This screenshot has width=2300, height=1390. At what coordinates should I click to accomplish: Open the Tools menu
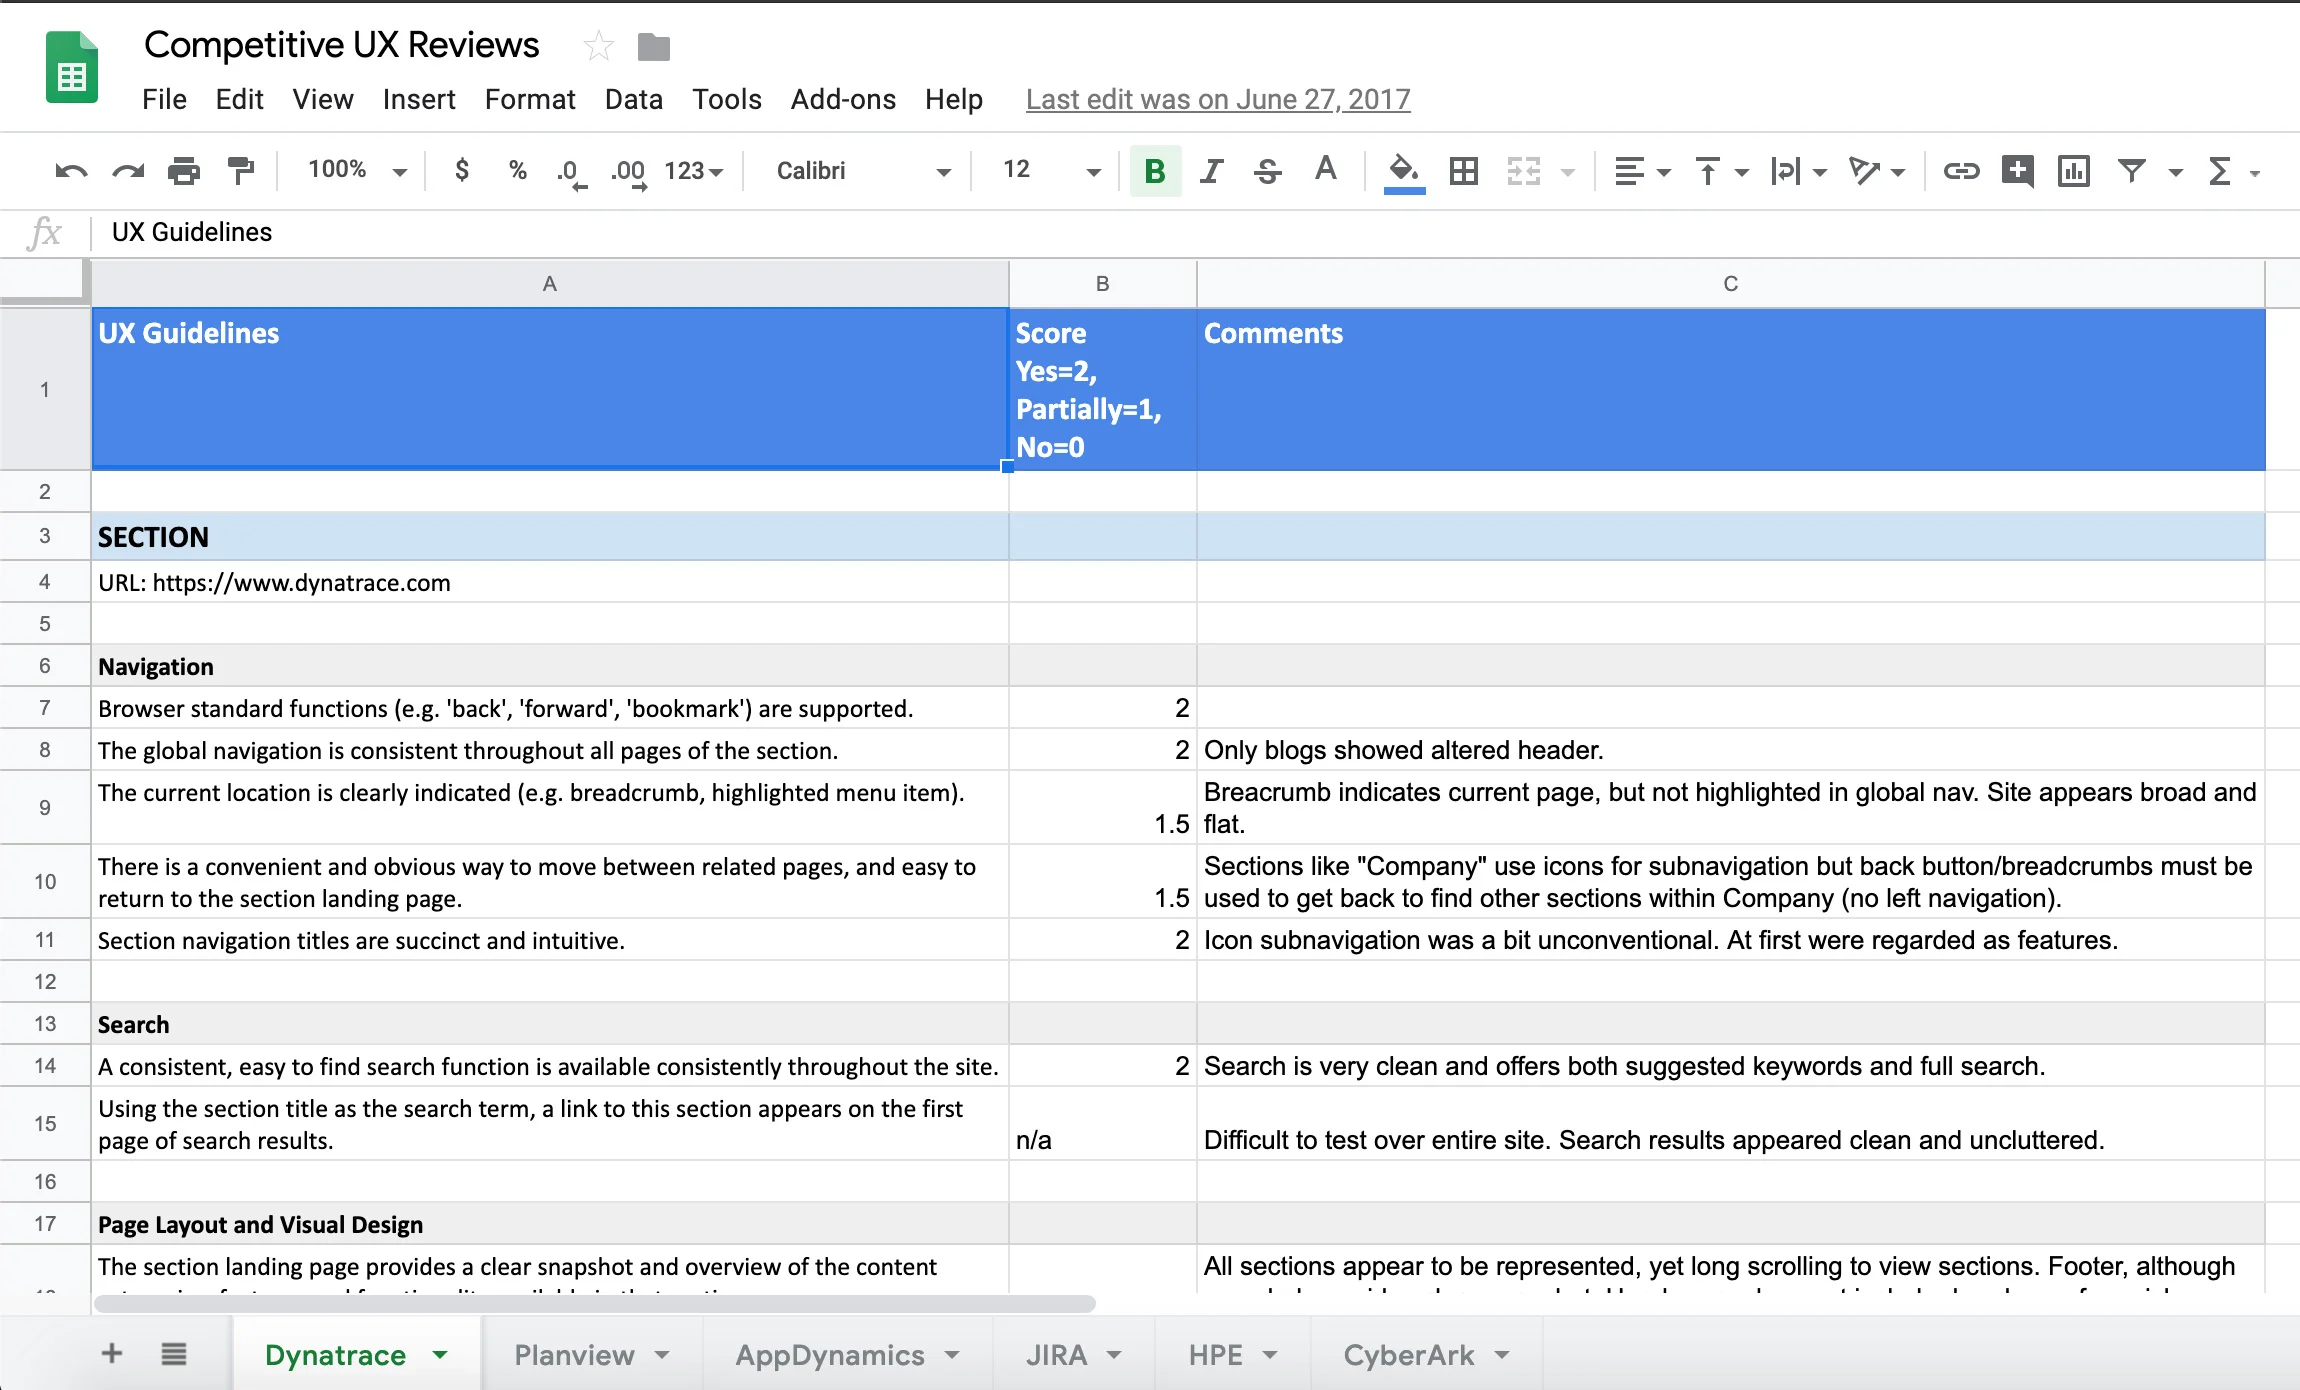[x=727, y=99]
